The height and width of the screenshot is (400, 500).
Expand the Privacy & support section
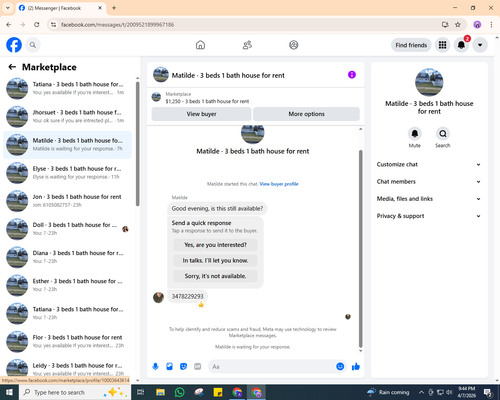click(429, 216)
